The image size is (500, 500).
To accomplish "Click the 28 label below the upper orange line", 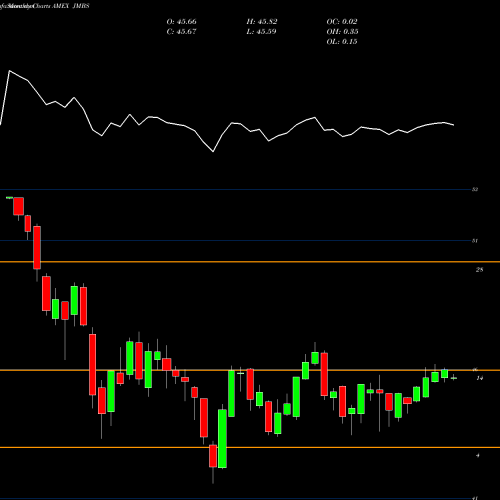I will 479,270.
